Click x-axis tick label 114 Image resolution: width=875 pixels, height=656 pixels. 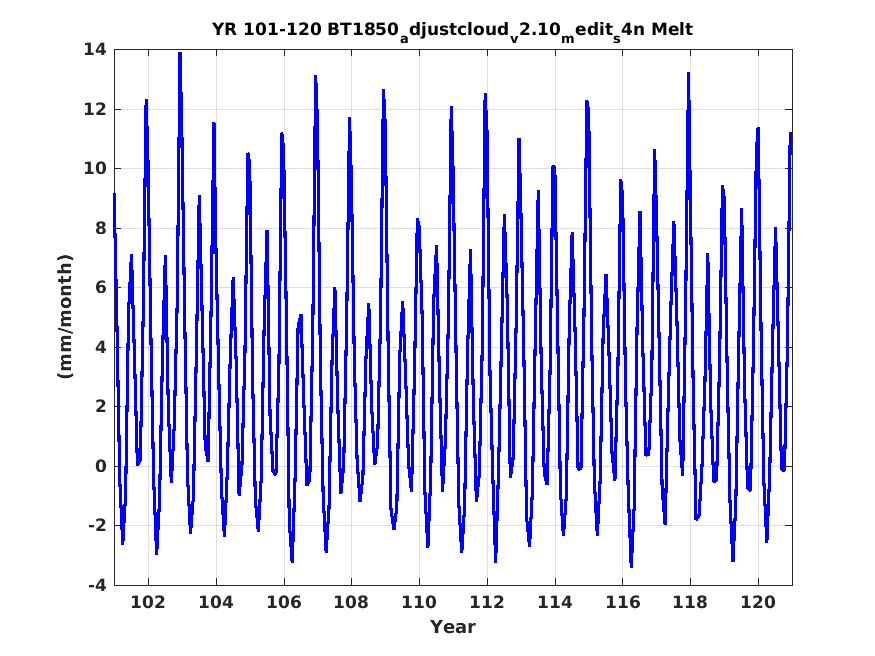pos(555,602)
